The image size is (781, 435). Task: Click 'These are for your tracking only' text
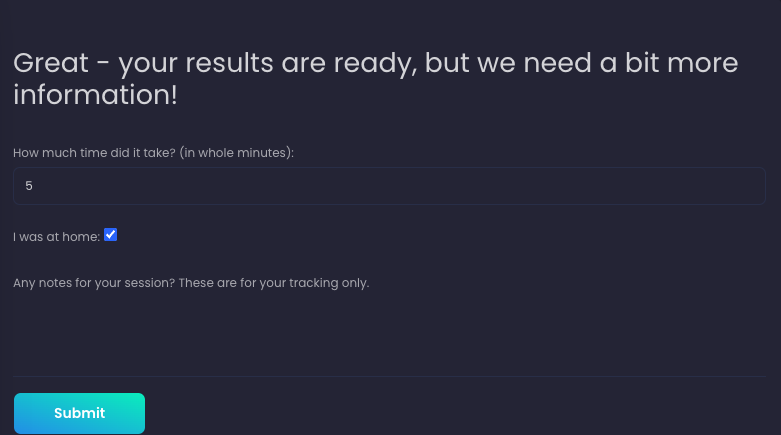tap(273, 283)
